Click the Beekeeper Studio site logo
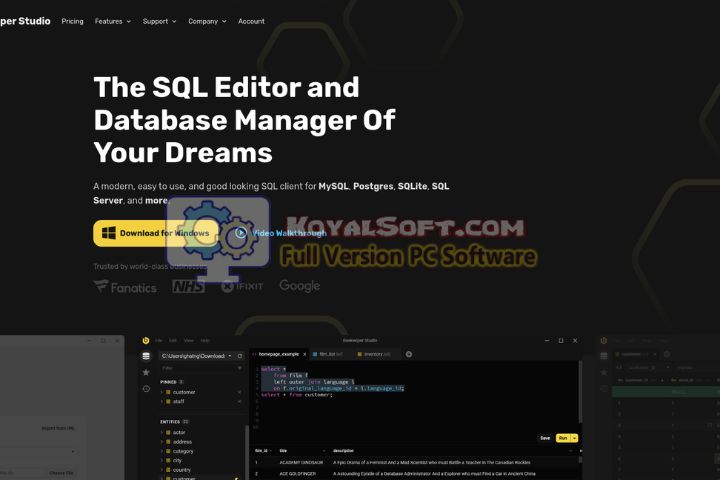The height and width of the screenshot is (480, 720). click(x=25, y=21)
